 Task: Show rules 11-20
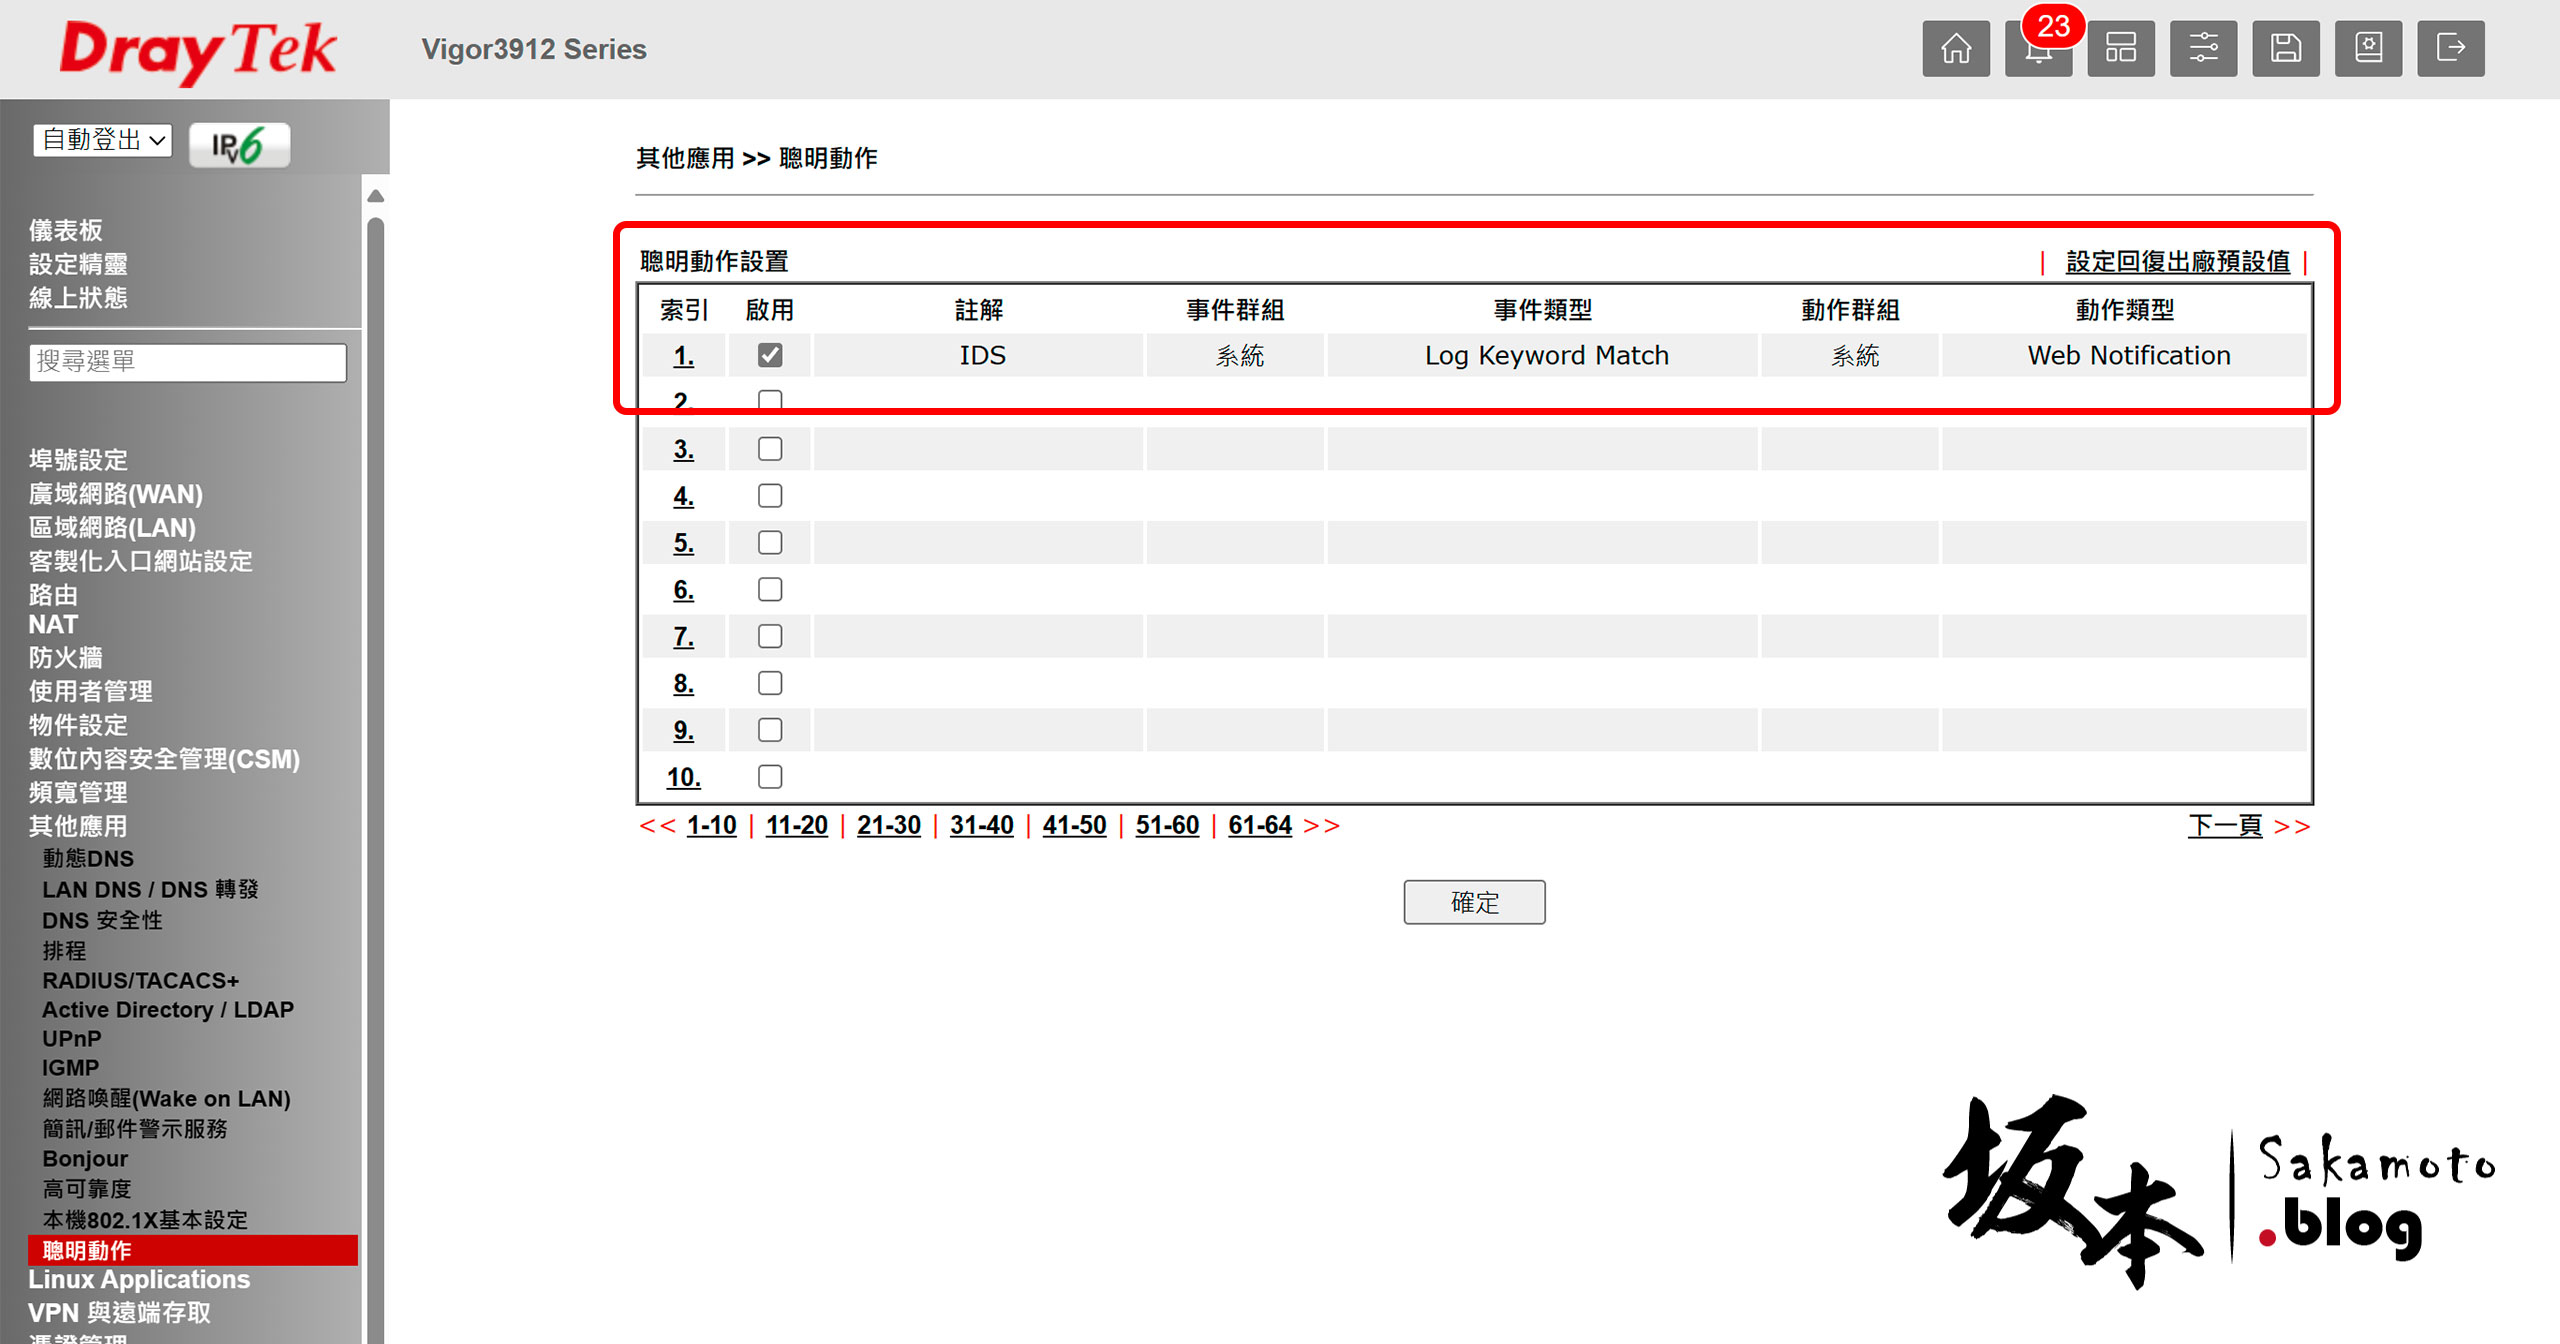click(796, 825)
